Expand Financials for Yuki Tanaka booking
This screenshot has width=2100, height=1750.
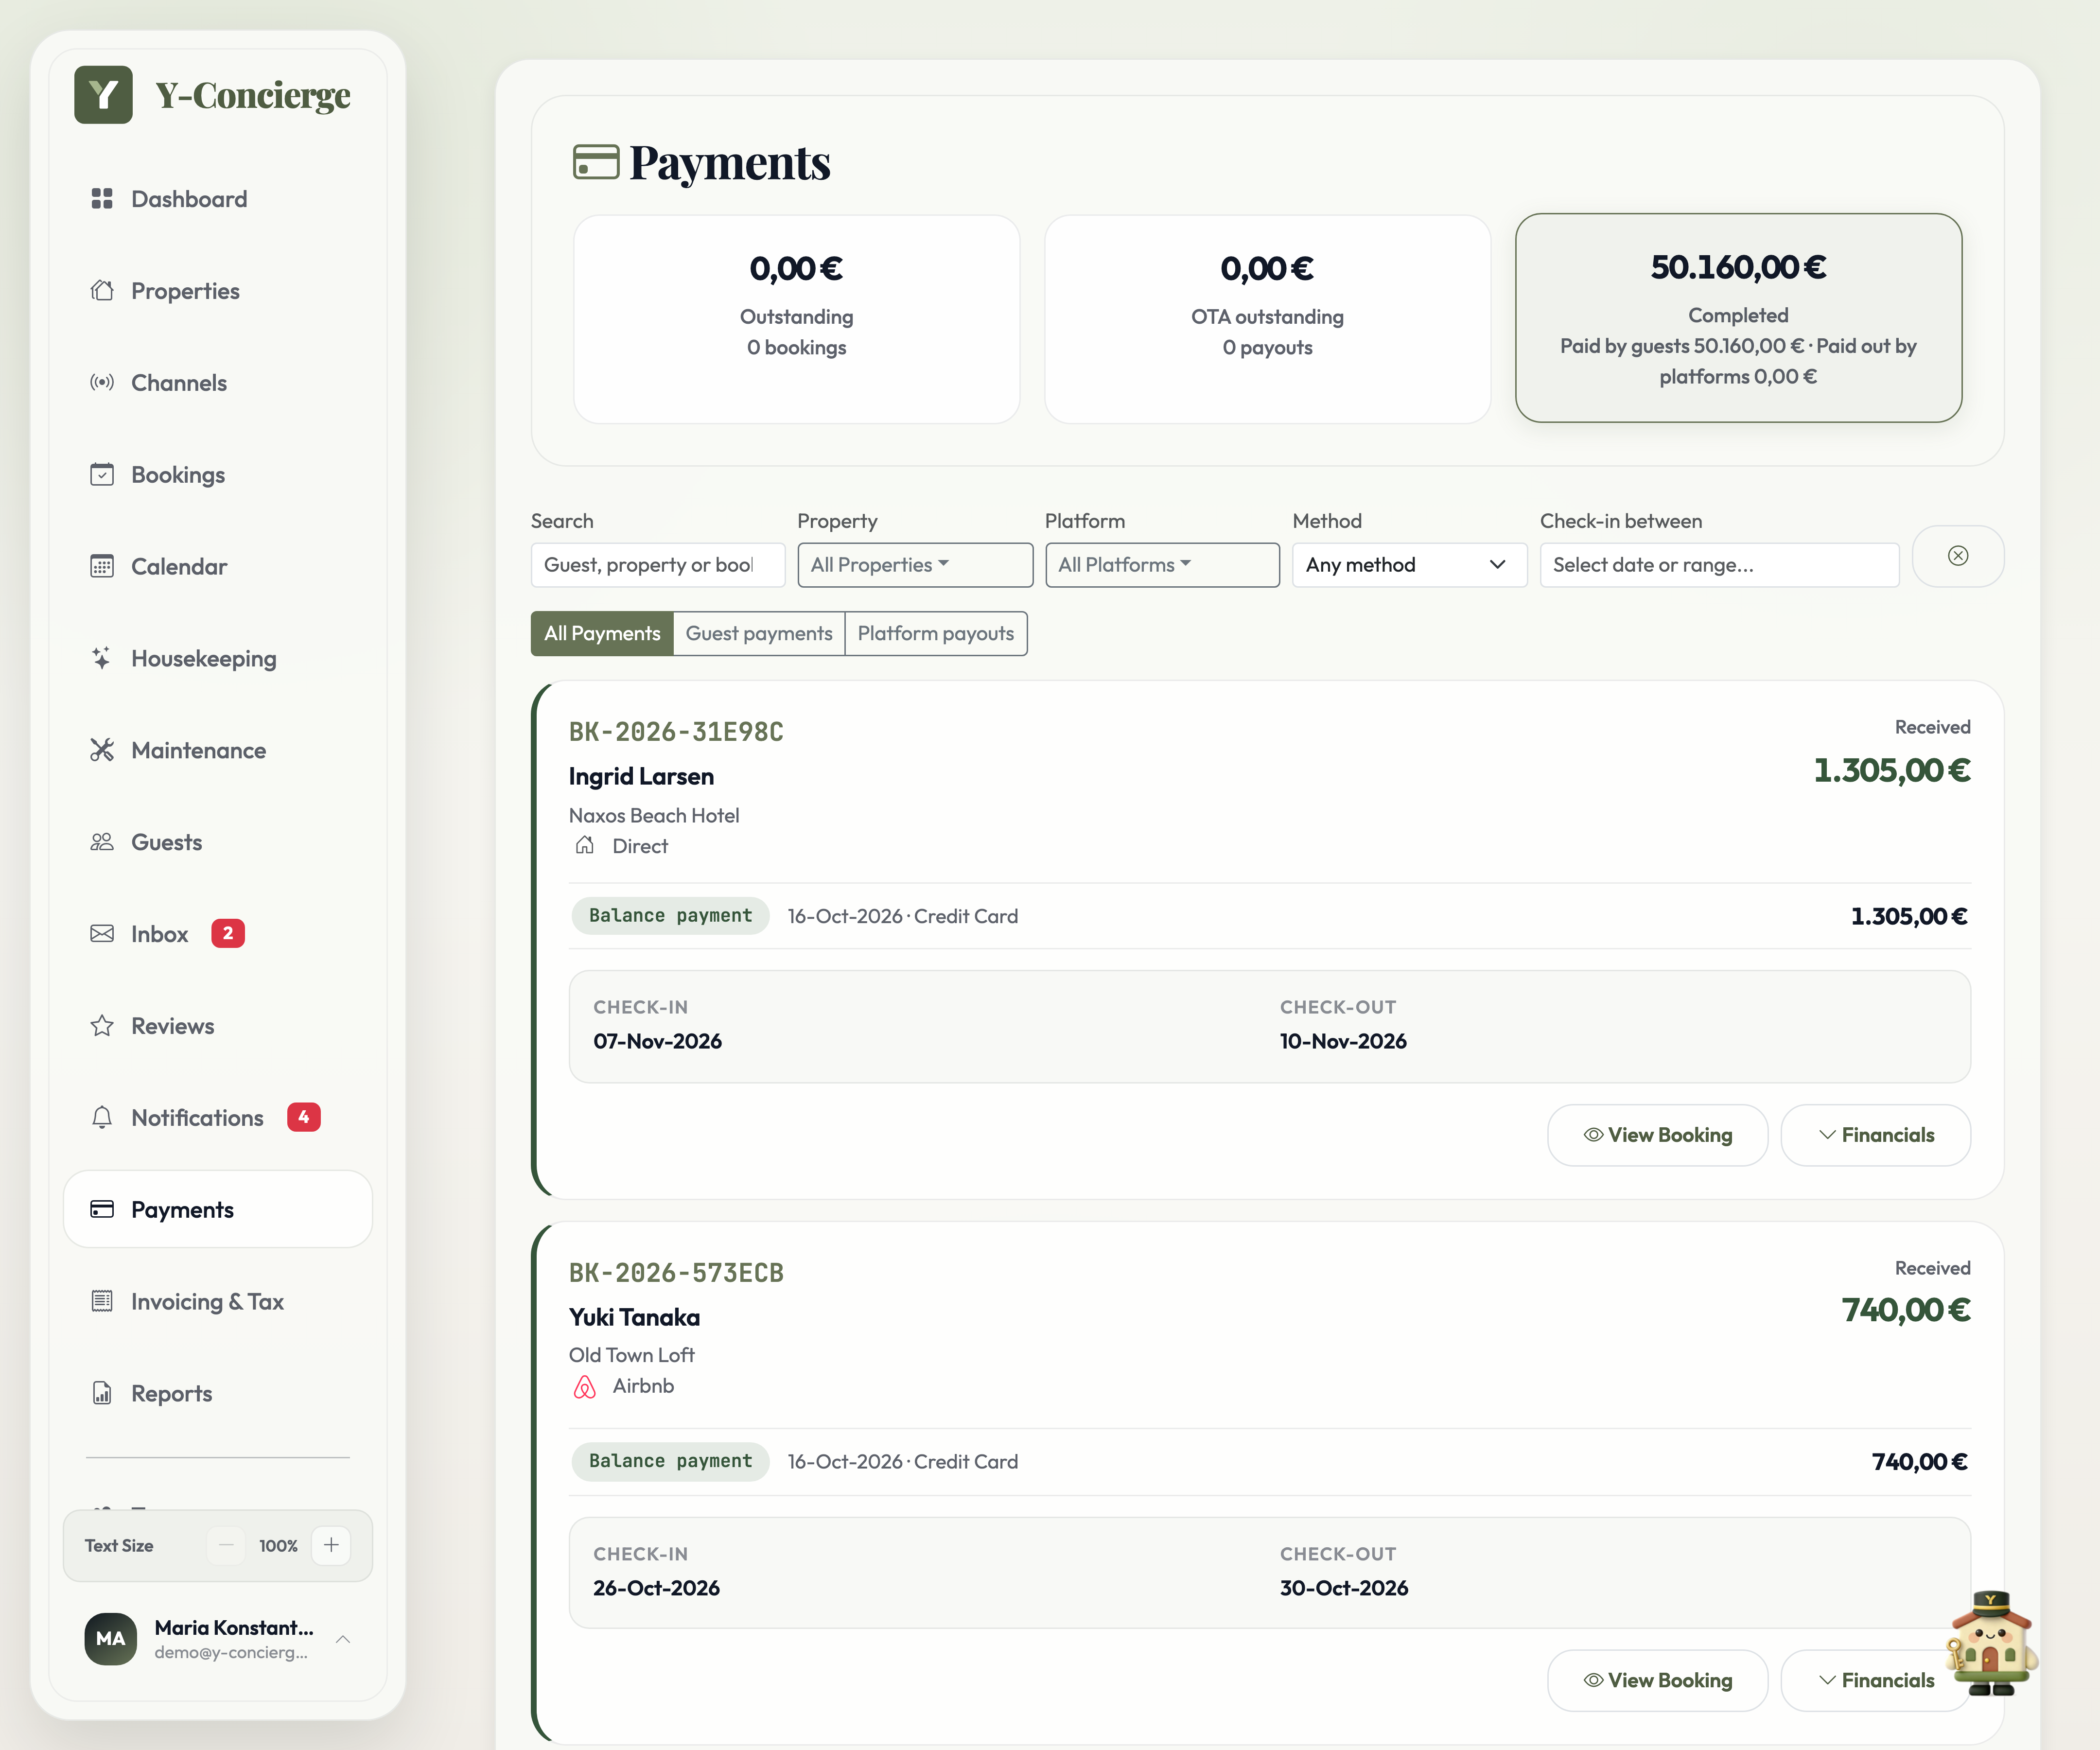tap(1875, 1681)
